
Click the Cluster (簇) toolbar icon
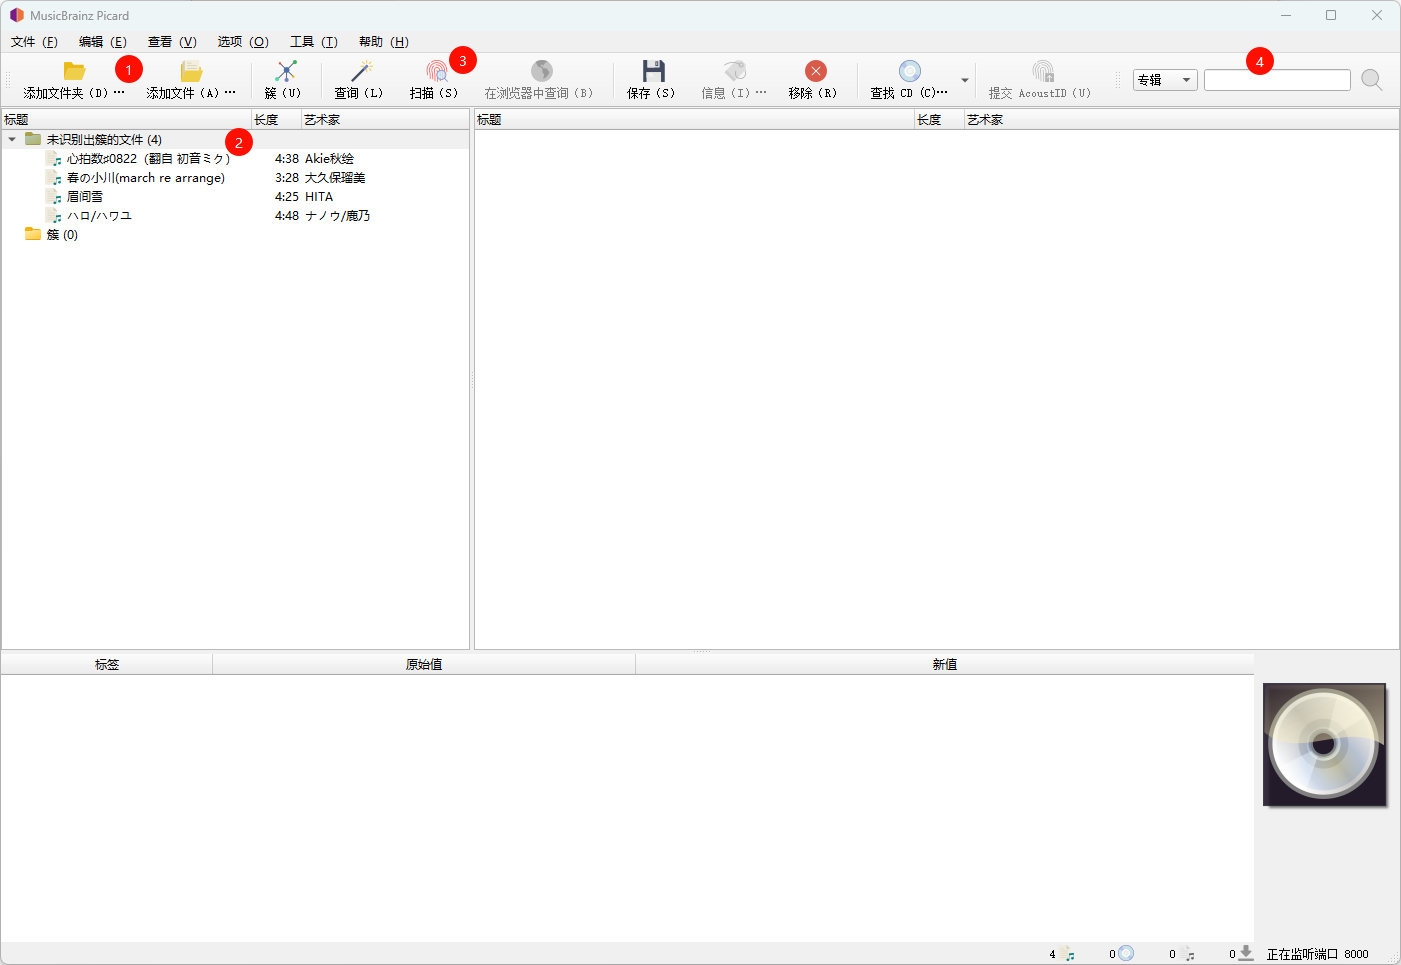tap(286, 71)
